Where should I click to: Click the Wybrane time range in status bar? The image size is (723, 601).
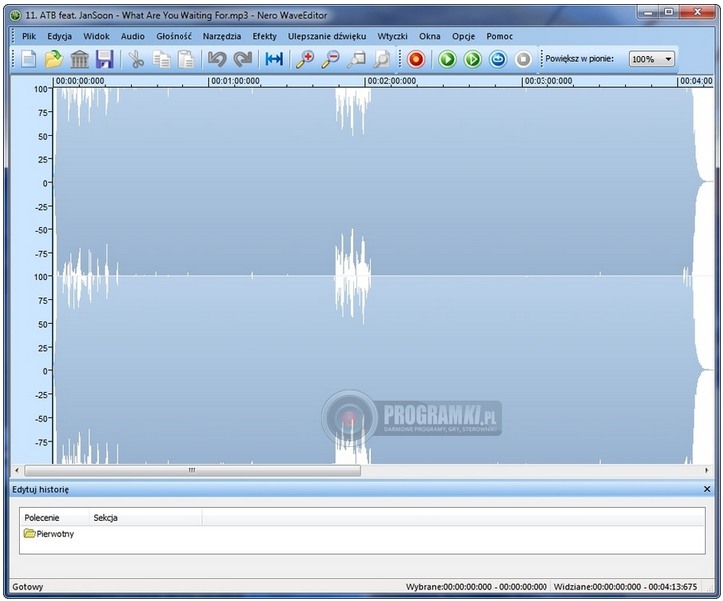(x=476, y=587)
